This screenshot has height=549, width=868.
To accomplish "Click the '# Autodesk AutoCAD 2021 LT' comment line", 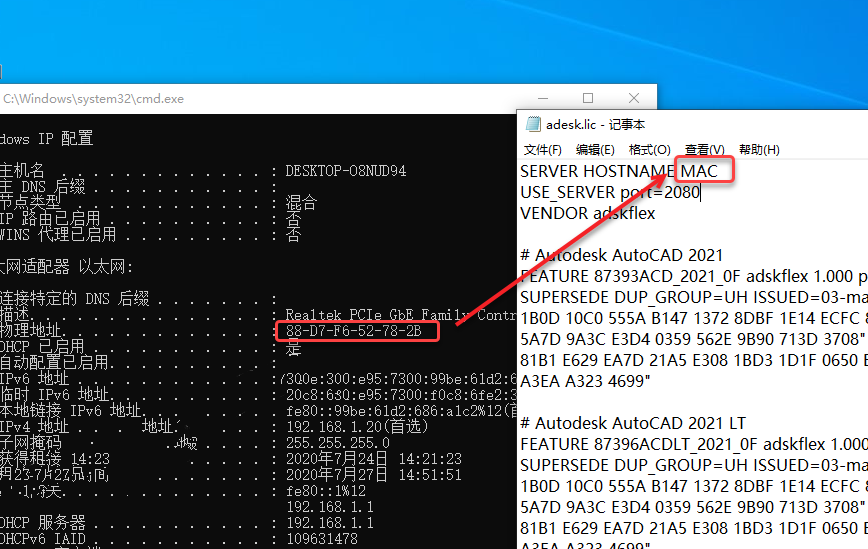I will point(633,423).
